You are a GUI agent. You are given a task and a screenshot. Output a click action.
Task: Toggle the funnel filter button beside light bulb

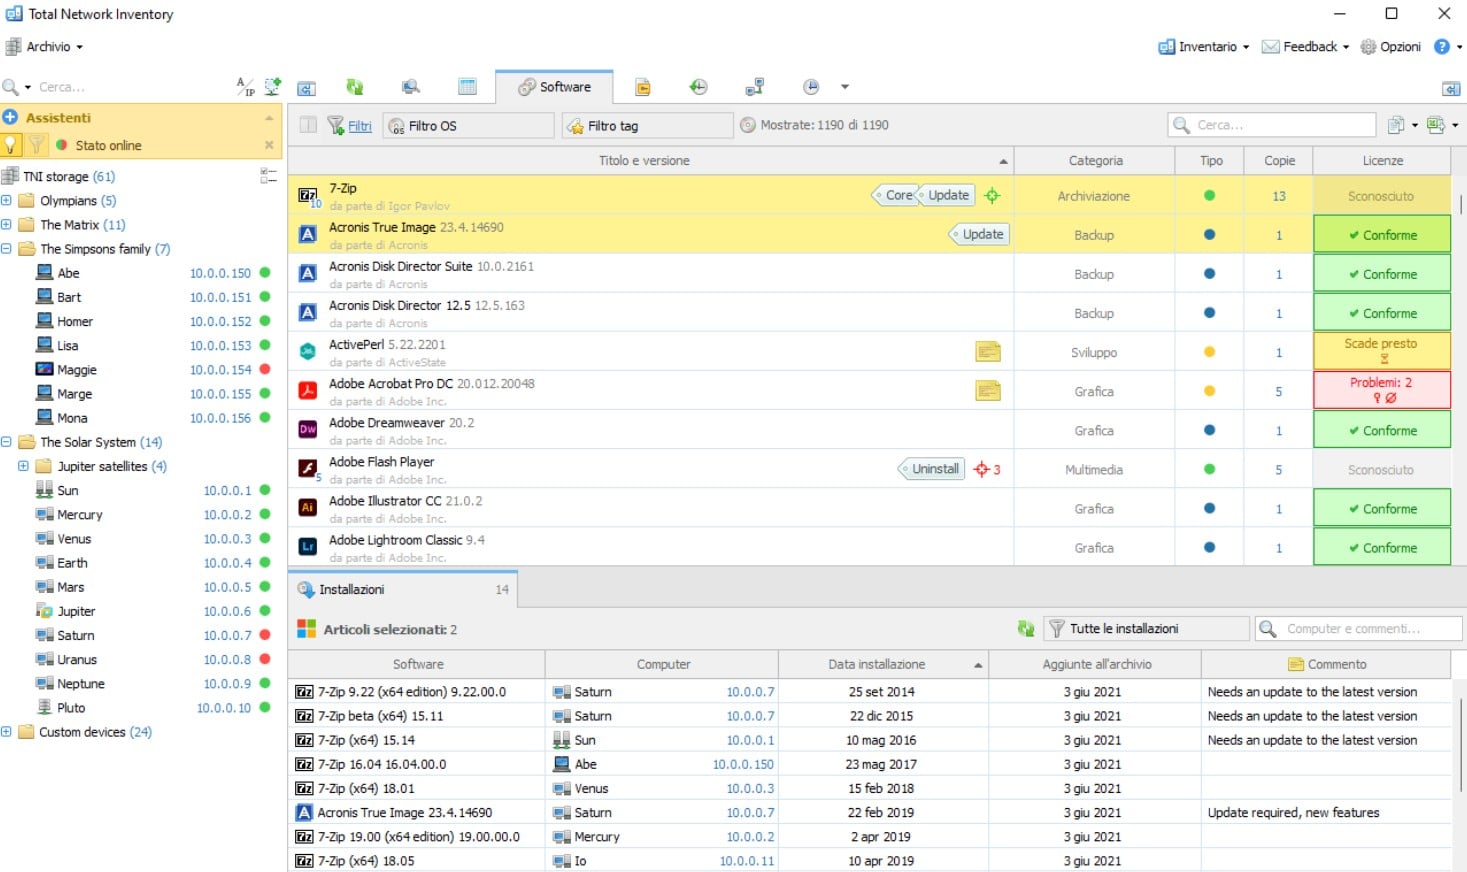click(x=36, y=145)
